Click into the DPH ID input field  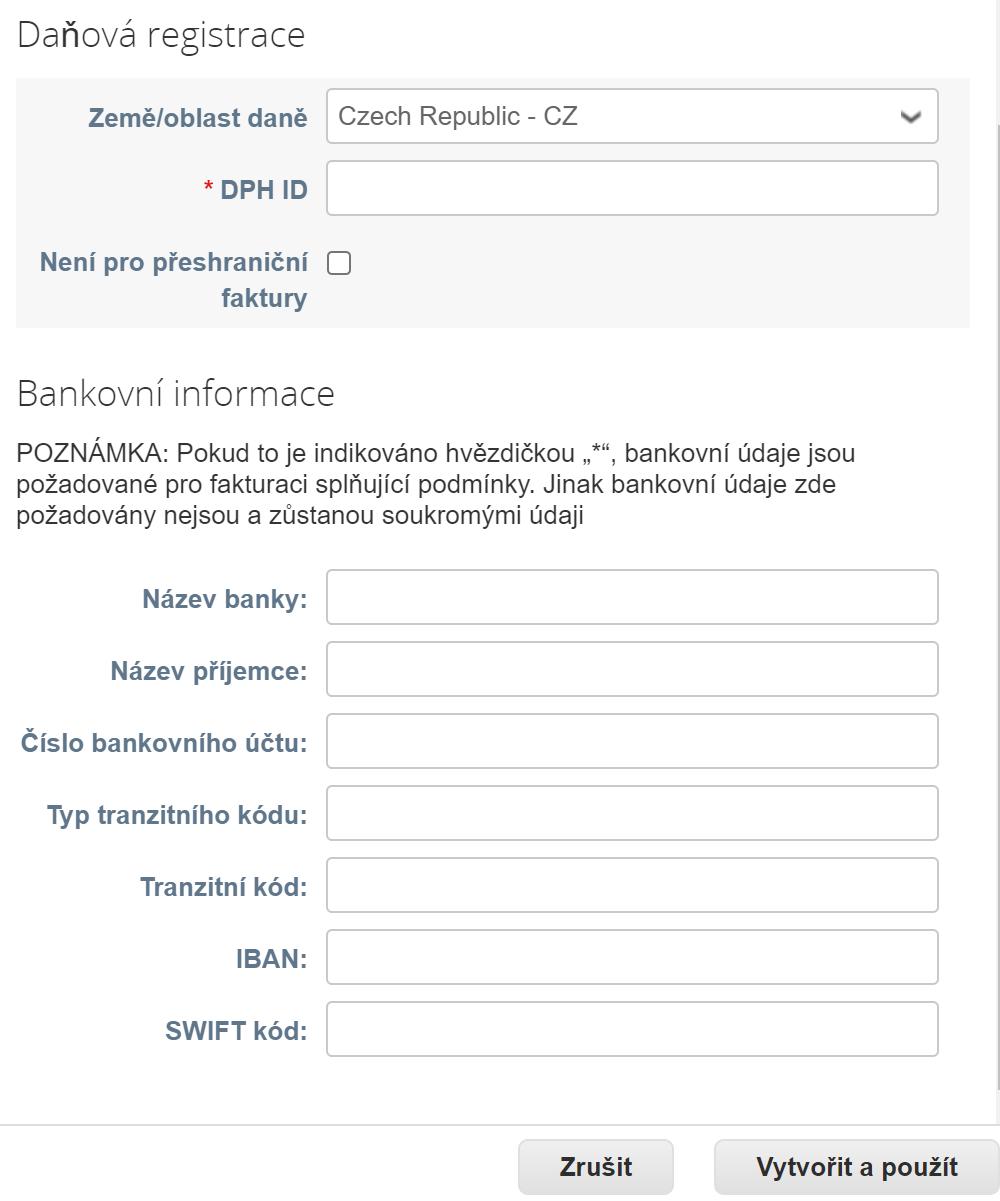(x=632, y=188)
